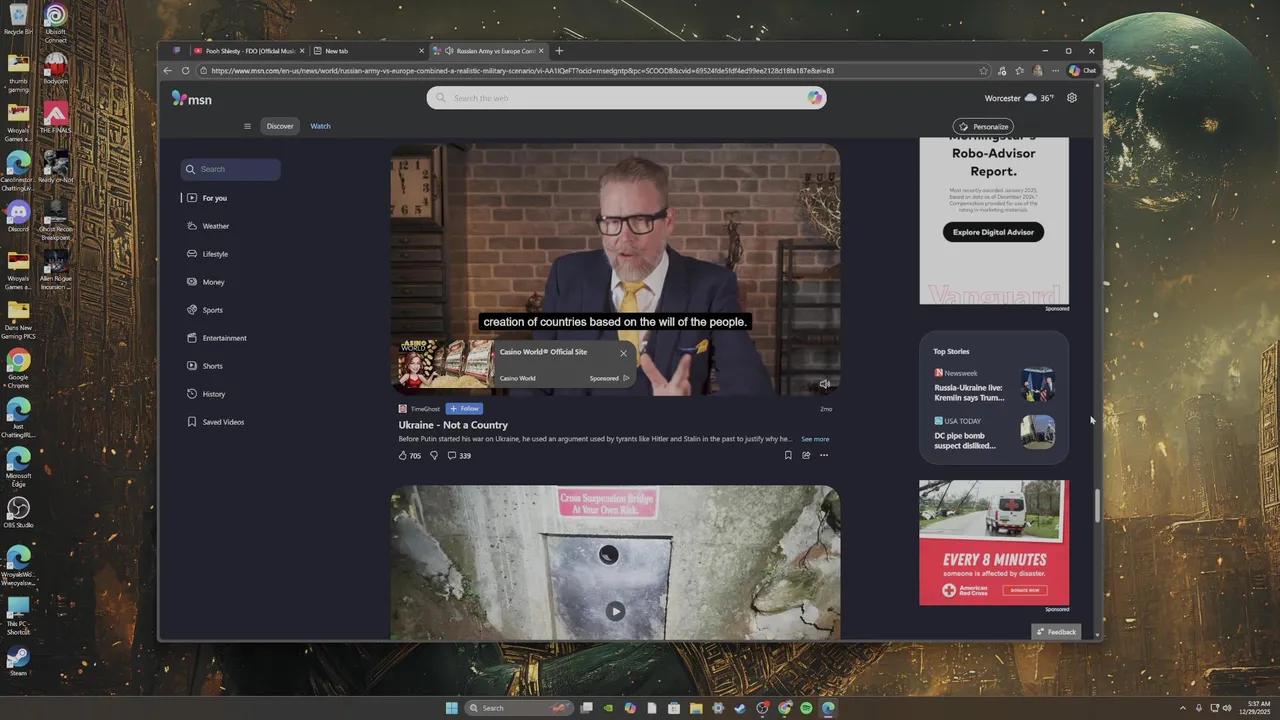This screenshot has width=1280, height=720.
Task: Open File Explorer from the taskbar
Action: click(696, 708)
